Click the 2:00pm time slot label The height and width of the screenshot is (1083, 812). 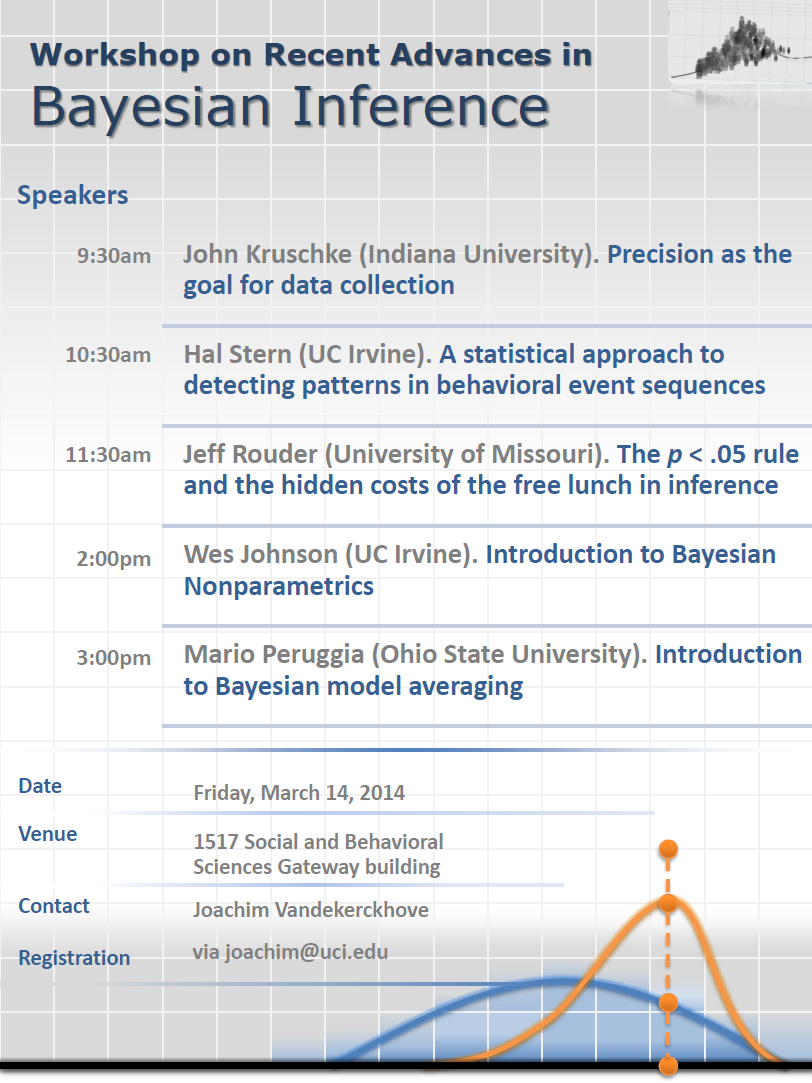point(113,558)
